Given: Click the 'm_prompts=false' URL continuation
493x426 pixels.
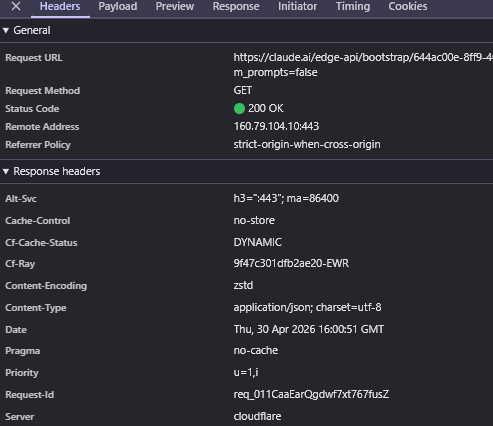Looking at the screenshot, I should 275,72.
